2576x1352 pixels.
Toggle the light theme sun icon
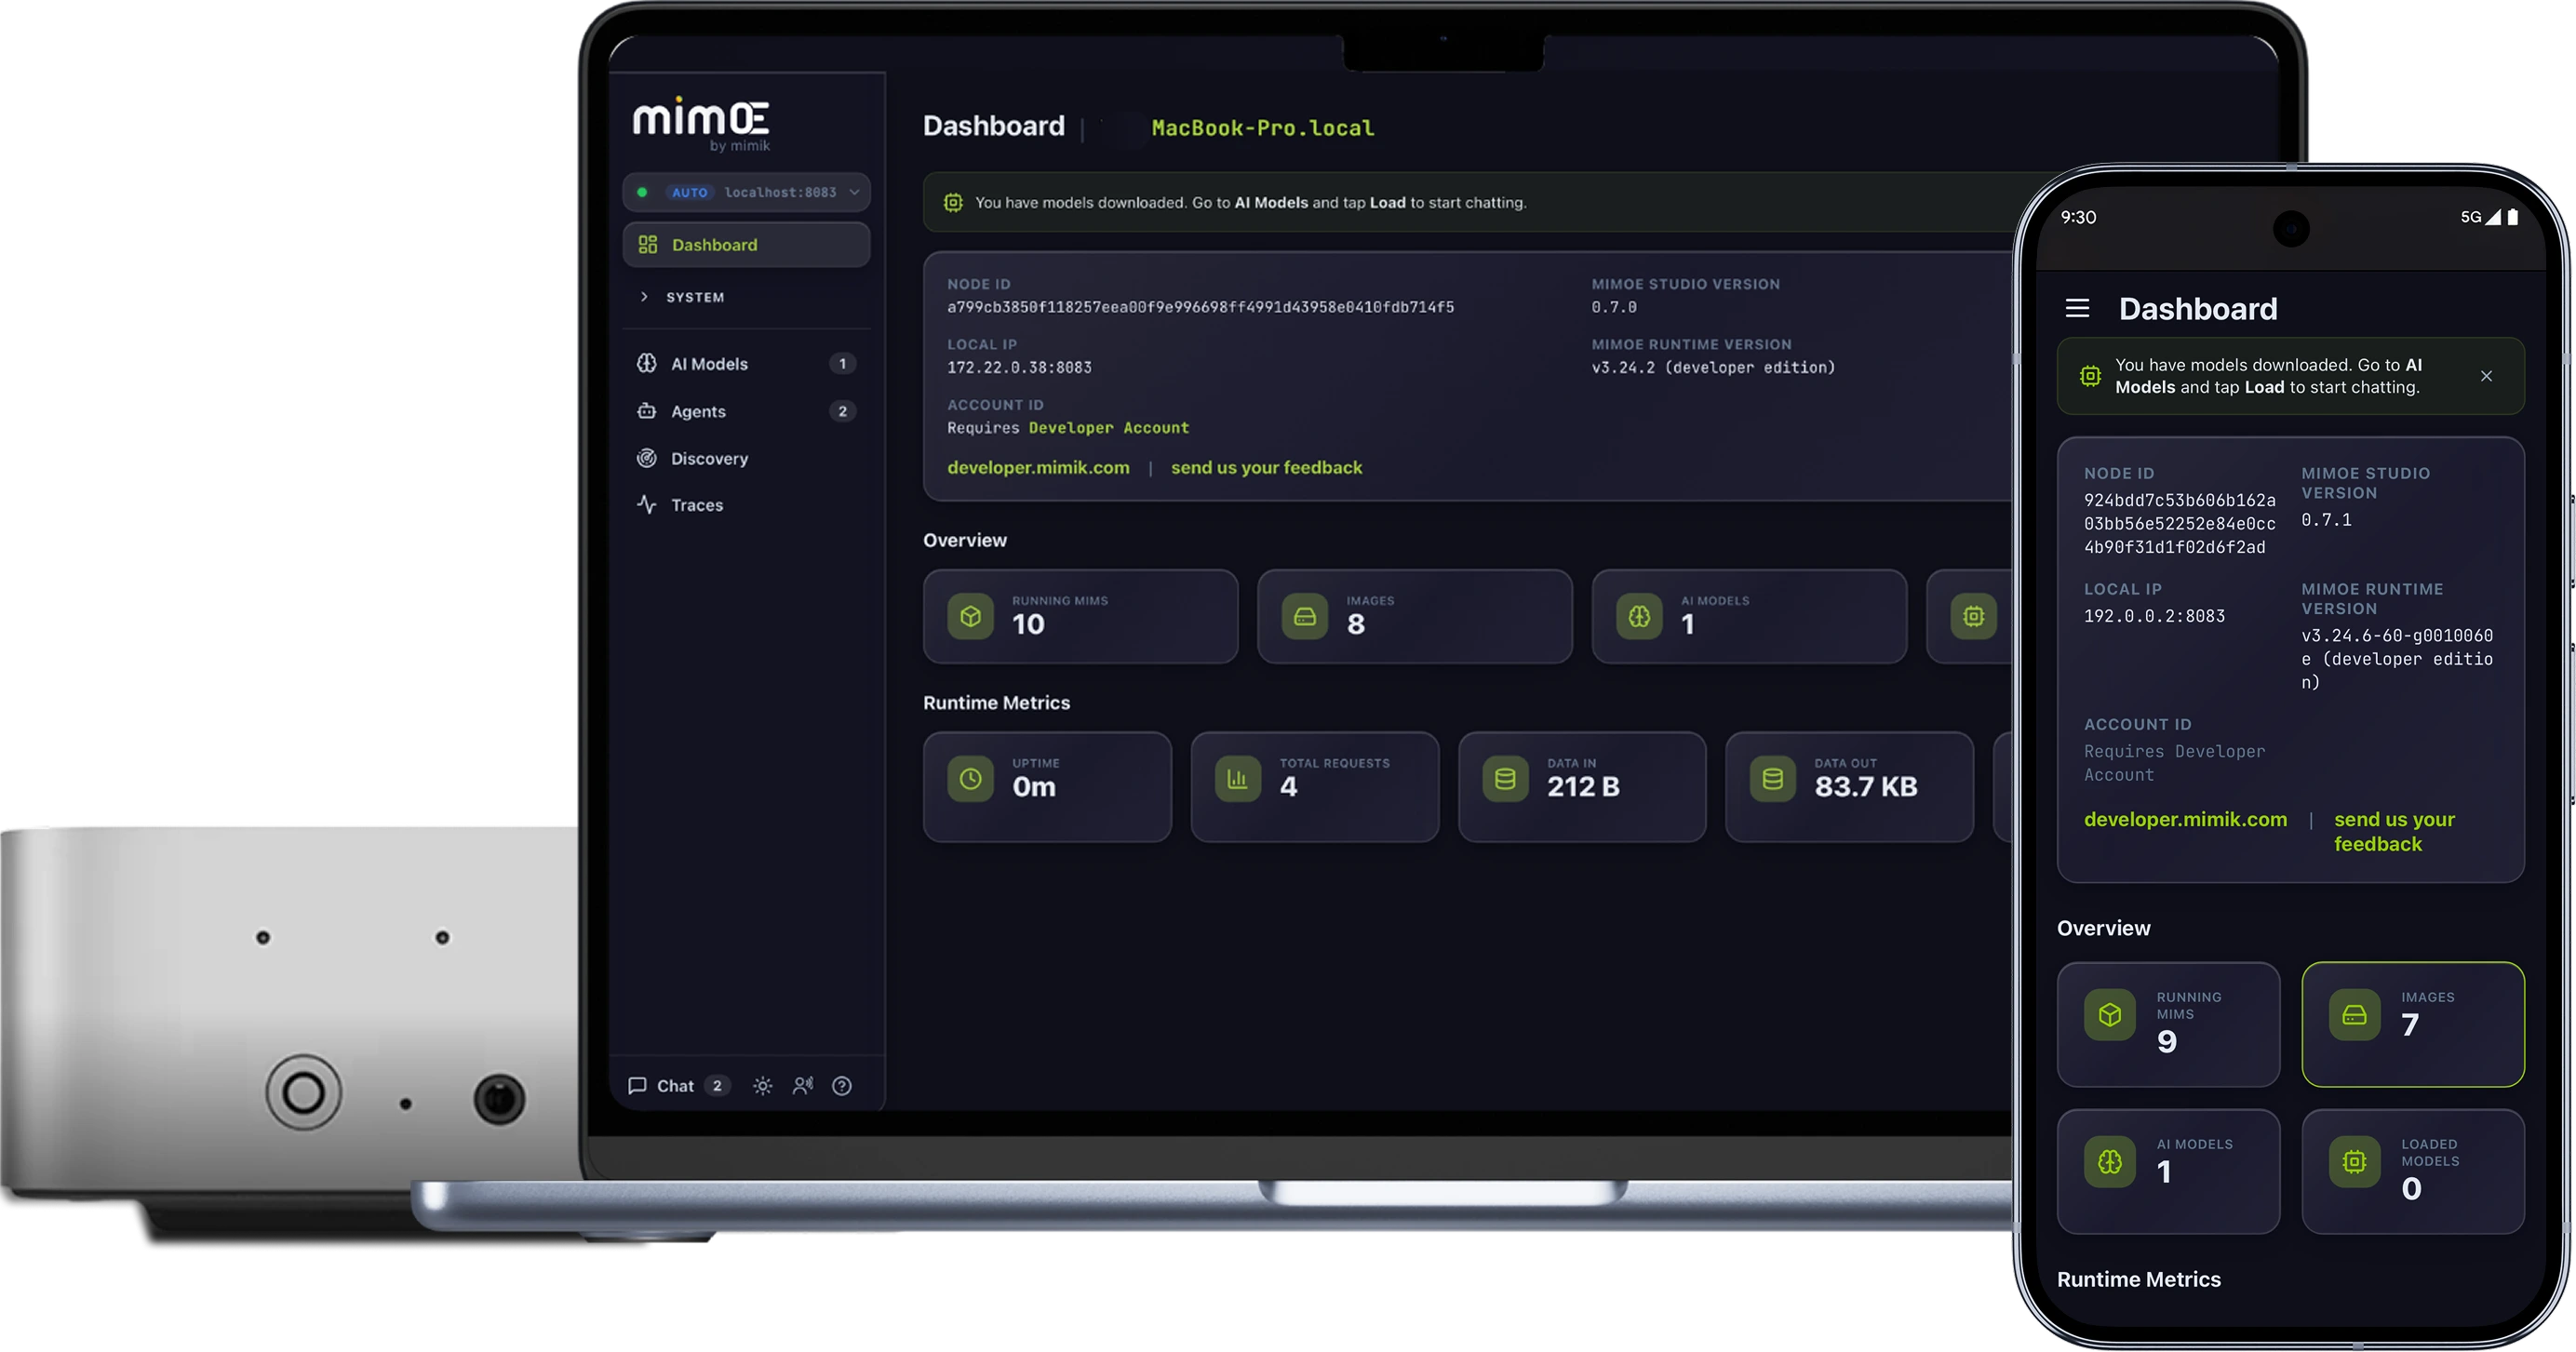[763, 1086]
